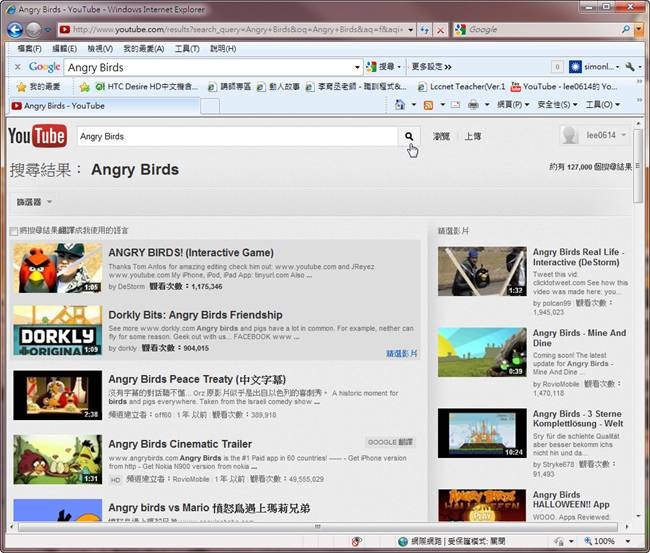This screenshot has width=650, height=553.
Task: Click the Google toolbar 搜尋 button
Action: 383,67
